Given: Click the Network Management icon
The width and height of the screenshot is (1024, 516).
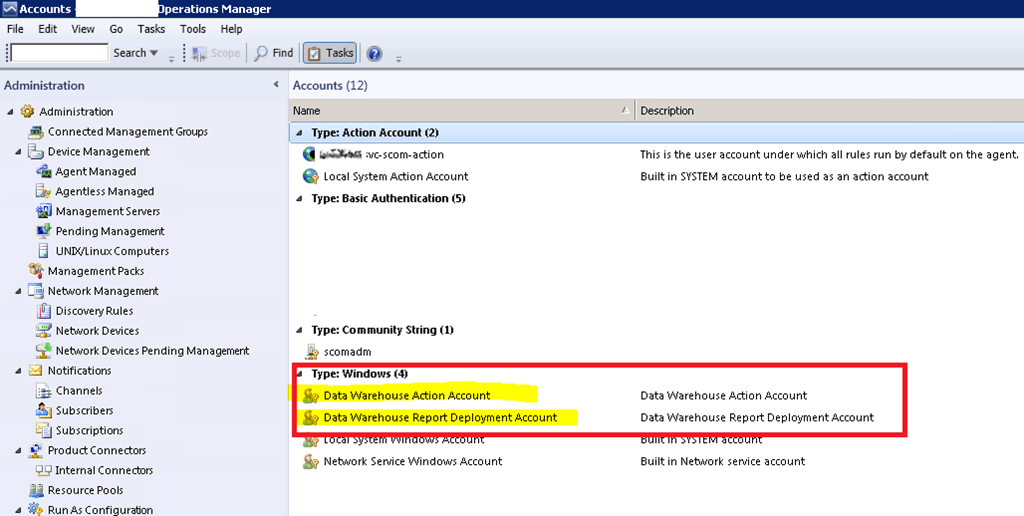Looking at the screenshot, I should (x=36, y=291).
